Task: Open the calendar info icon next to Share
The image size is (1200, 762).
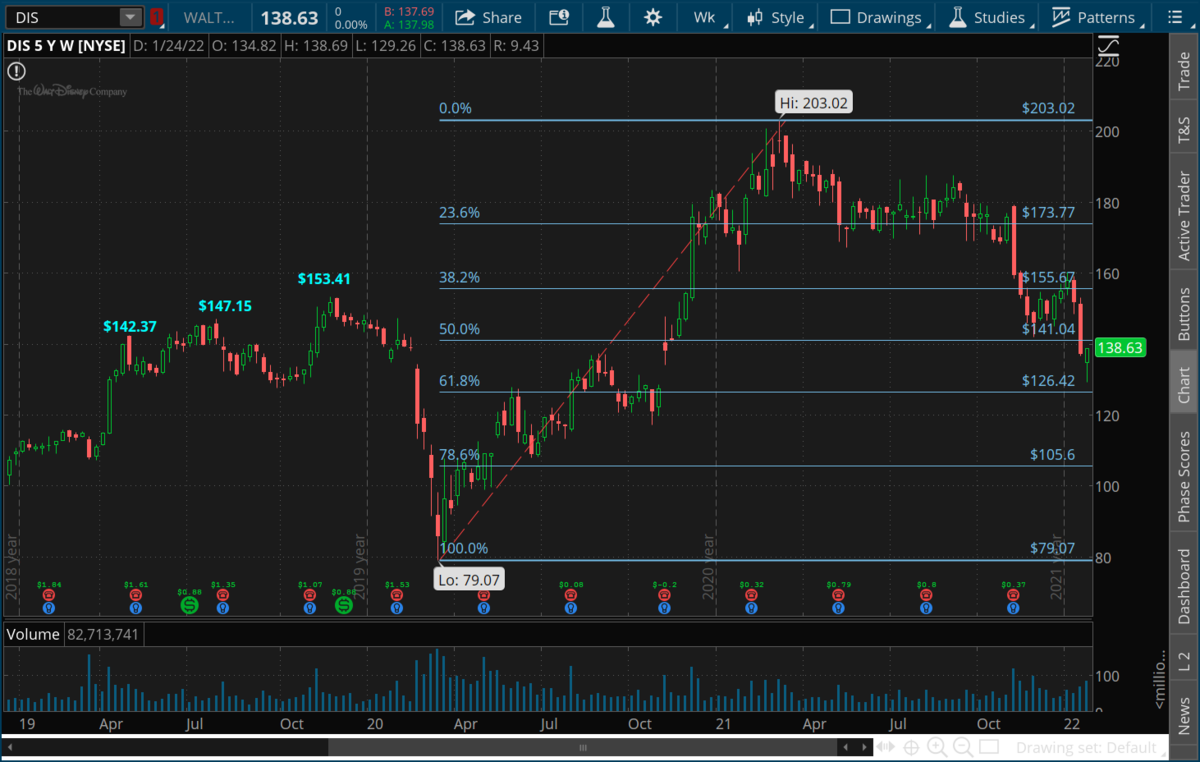Action: pyautogui.click(x=560, y=17)
